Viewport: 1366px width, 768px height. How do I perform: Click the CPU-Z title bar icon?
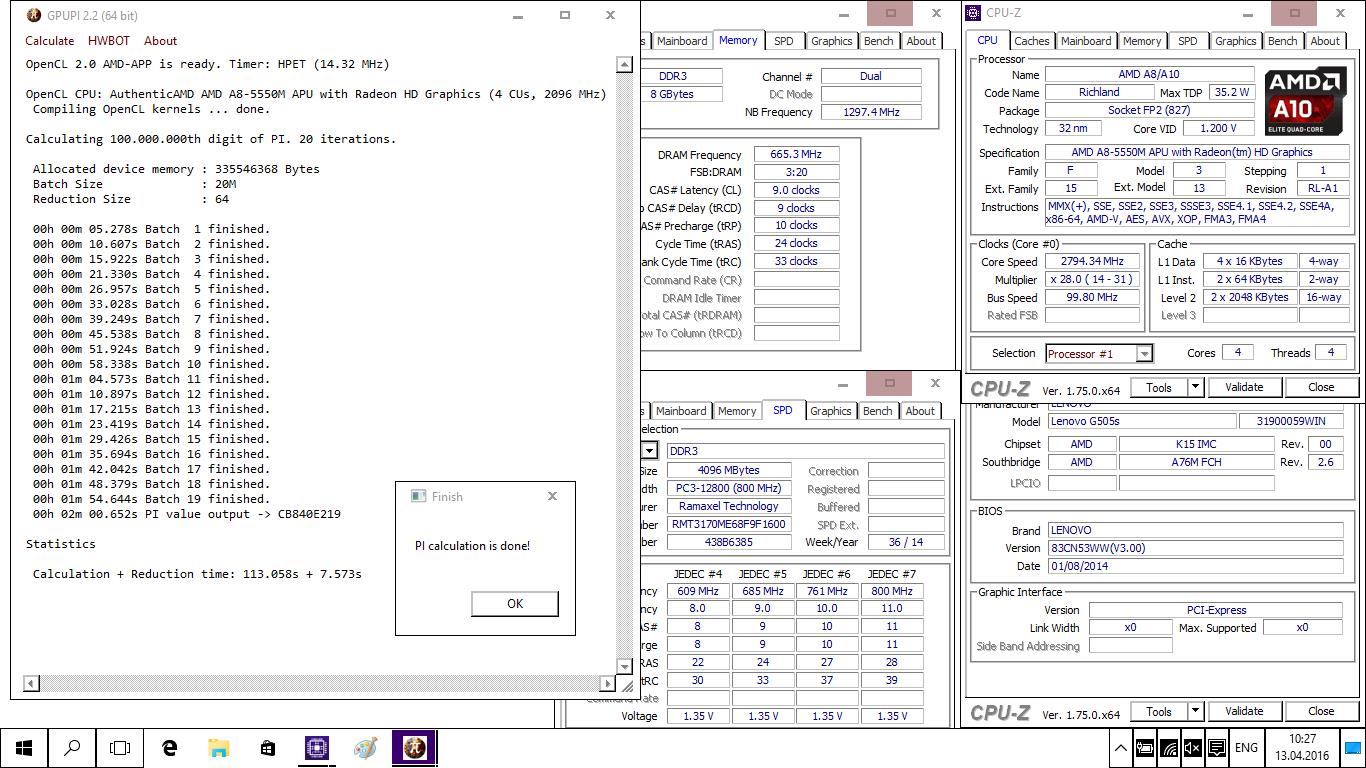click(x=975, y=13)
